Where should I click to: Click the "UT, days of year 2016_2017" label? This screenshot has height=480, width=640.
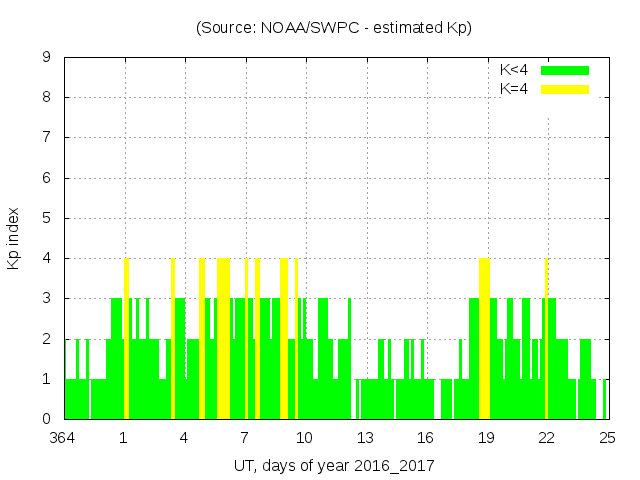[x=334, y=466]
